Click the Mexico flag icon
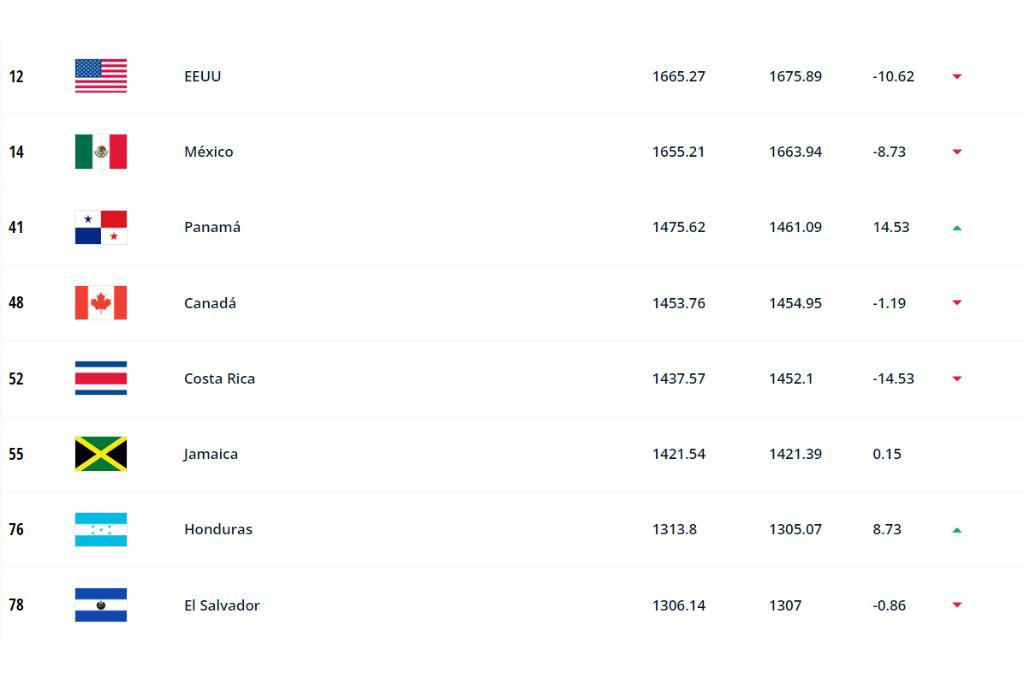1024x680 pixels. (x=101, y=152)
